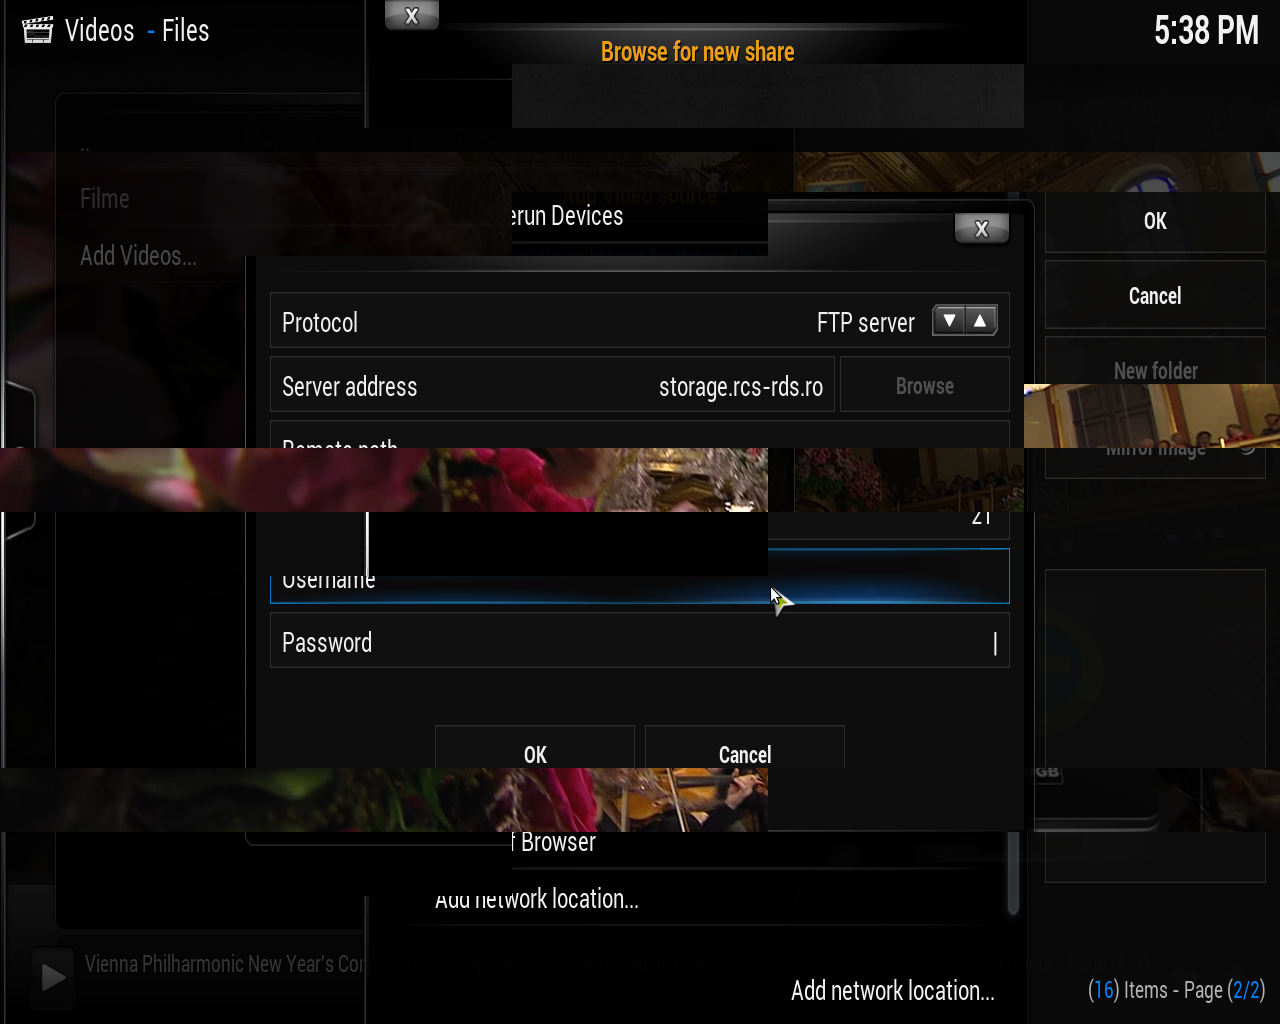Cancel the network location dialog
Image resolution: width=1280 pixels, height=1024 pixels.
(x=745, y=750)
